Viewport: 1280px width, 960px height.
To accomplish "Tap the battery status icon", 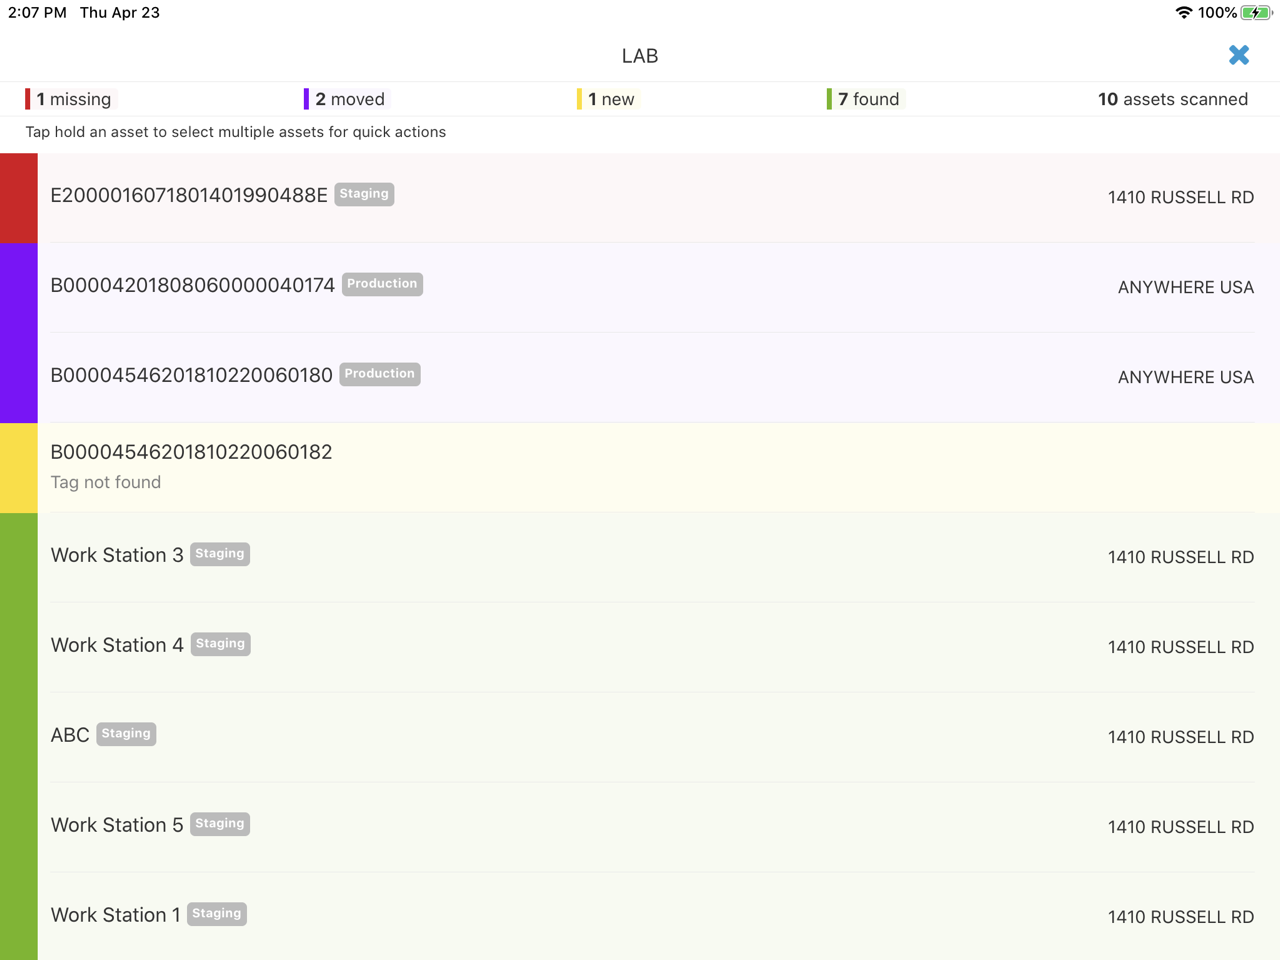I will tap(1256, 13).
